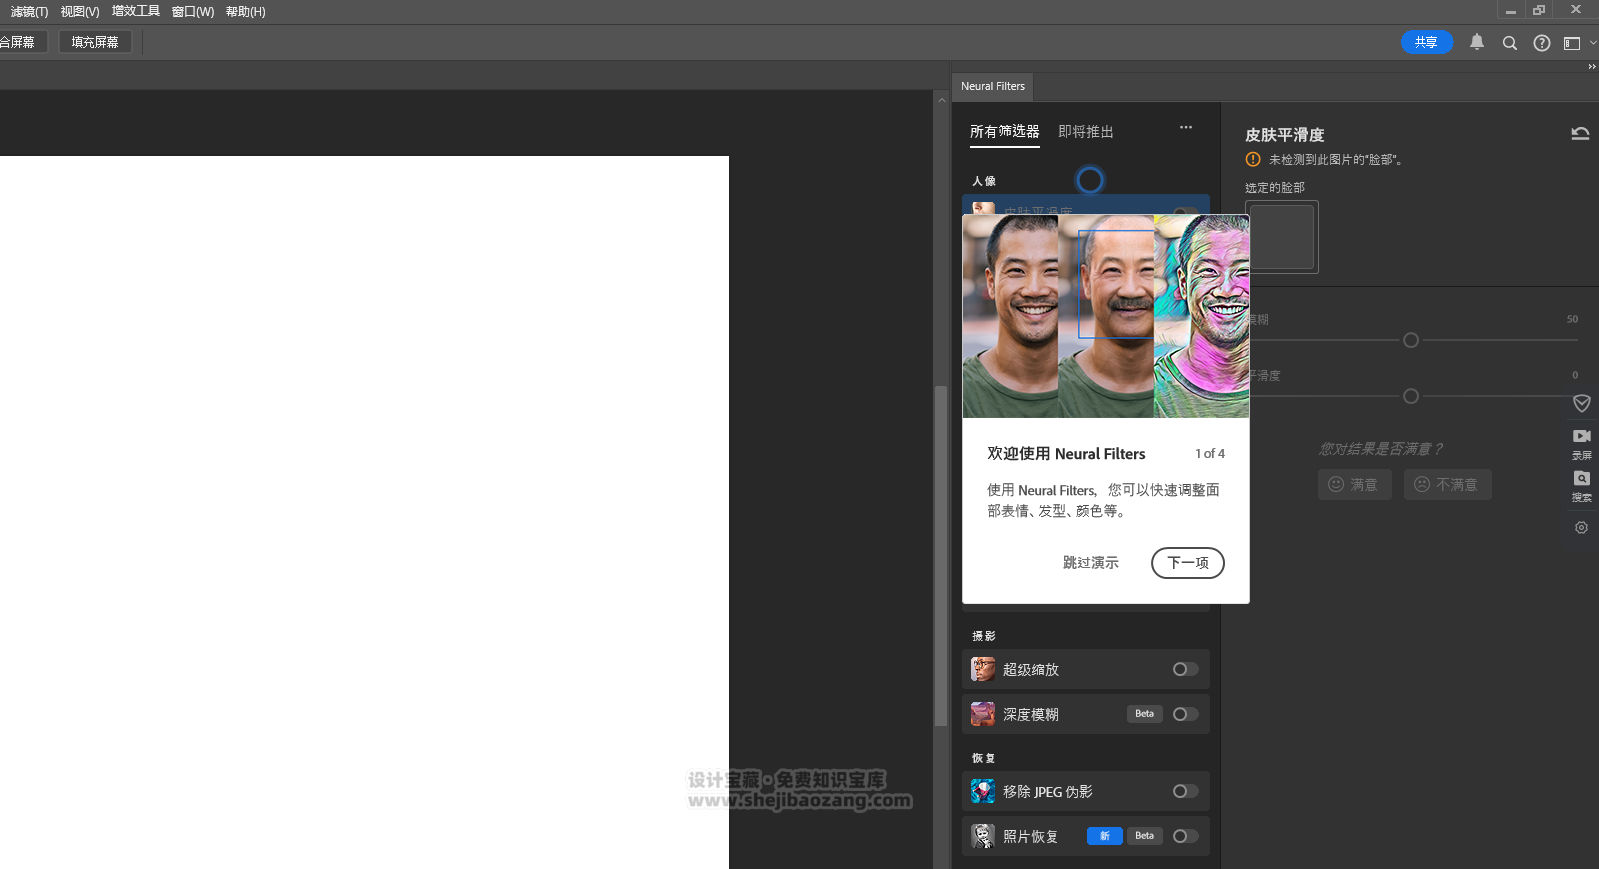The width and height of the screenshot is (1599, 869).
Task: Collapse panels with the double-arrow icon
Action: pyautogui.click(x=1592, y=67)
